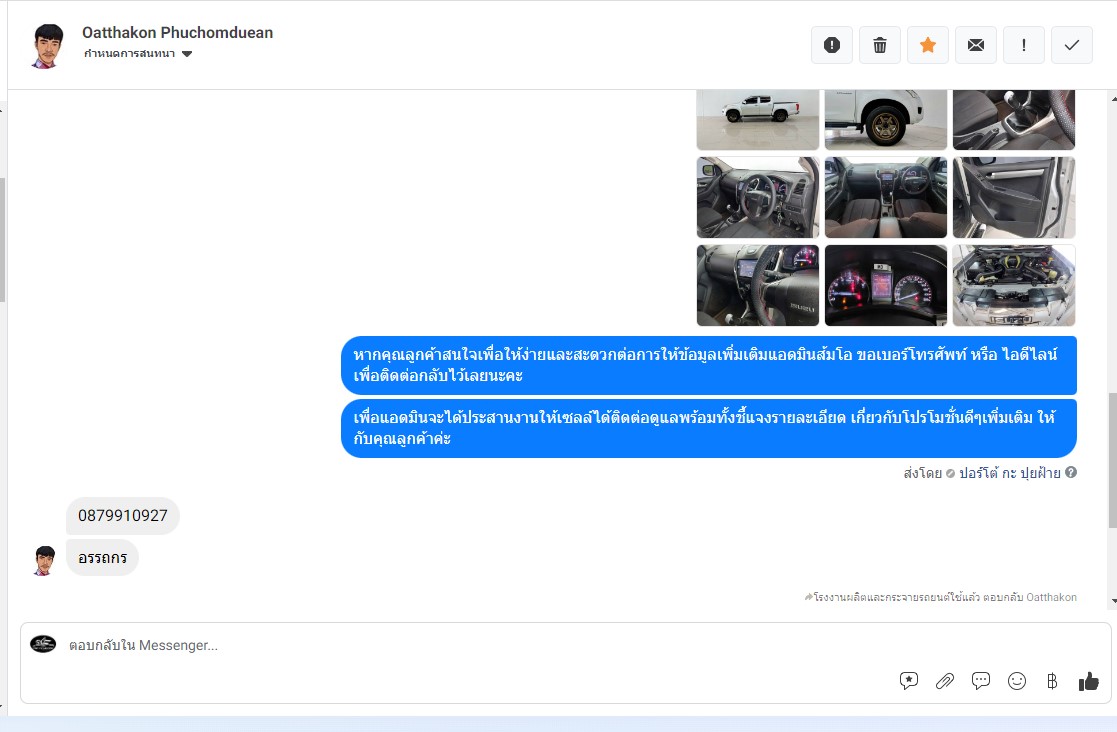Toggle the orange star follow-up flag
The width and height of the screenshot is (1117, 732).
tap(928, 45)
